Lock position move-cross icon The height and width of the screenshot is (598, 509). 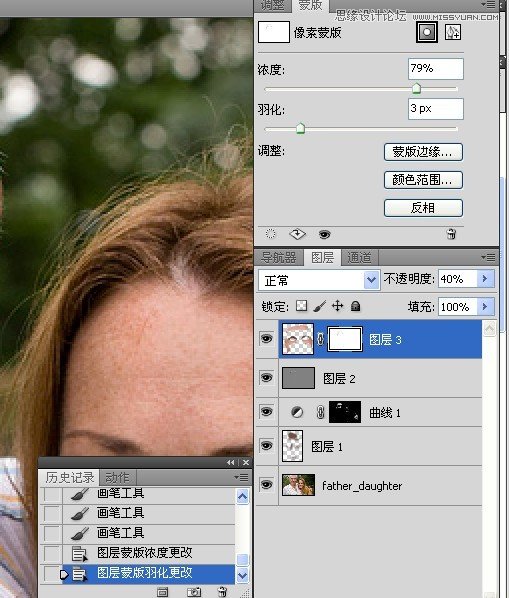pos(337,306)
